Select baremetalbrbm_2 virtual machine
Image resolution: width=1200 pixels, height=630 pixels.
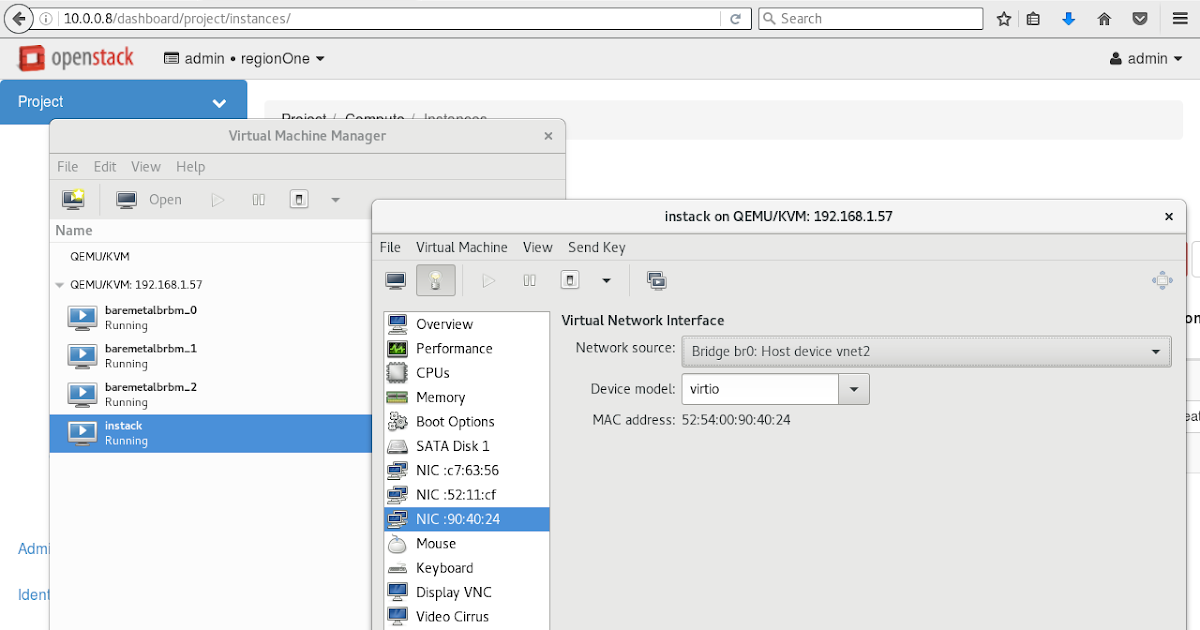point(210,394)
